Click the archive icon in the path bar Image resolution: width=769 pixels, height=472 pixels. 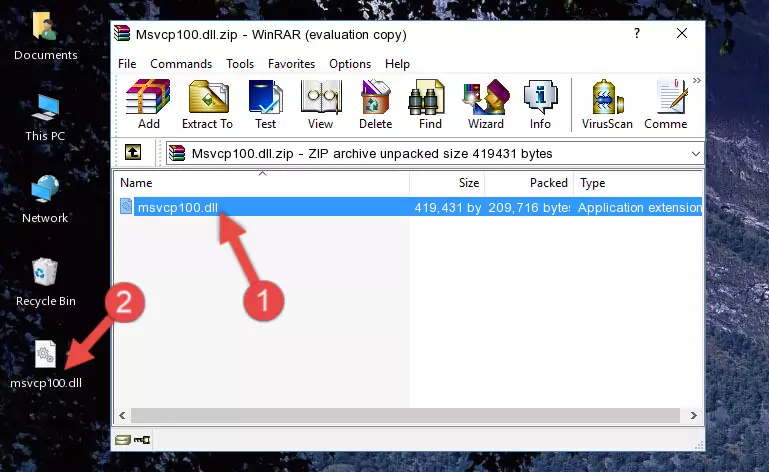tap(177, 154)
